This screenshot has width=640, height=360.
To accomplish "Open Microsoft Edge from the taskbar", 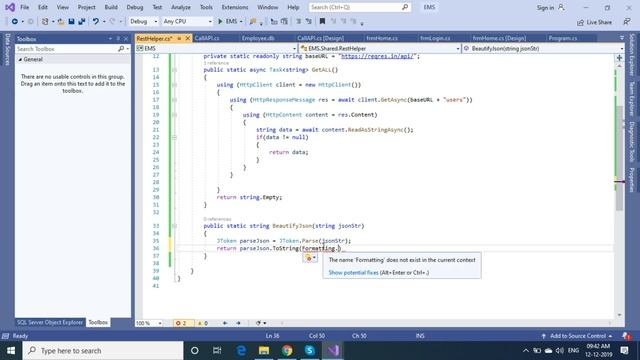I will coord(241,350).
